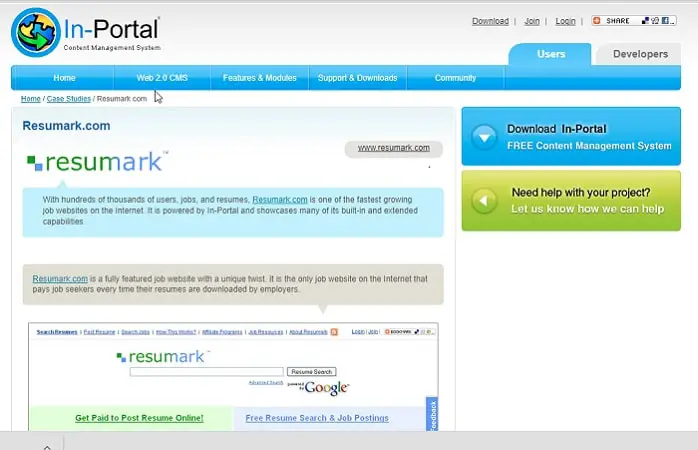Click the orange RSS icon in the embedded screenshot
The width and height of the screenshot is (698, 450).
(334, 332)
